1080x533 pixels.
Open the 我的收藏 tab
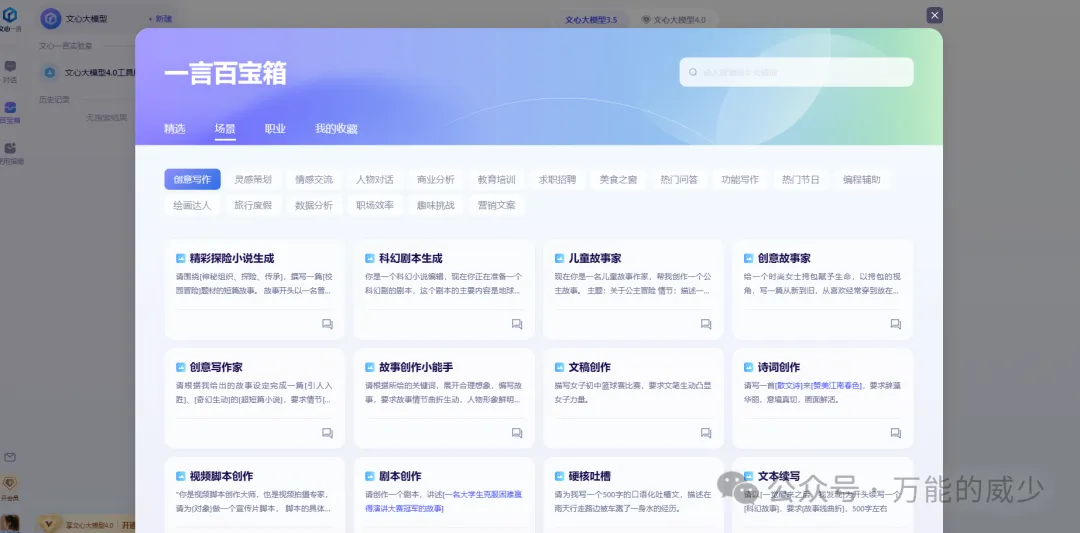pyautogui.click(x=336, y=129)
